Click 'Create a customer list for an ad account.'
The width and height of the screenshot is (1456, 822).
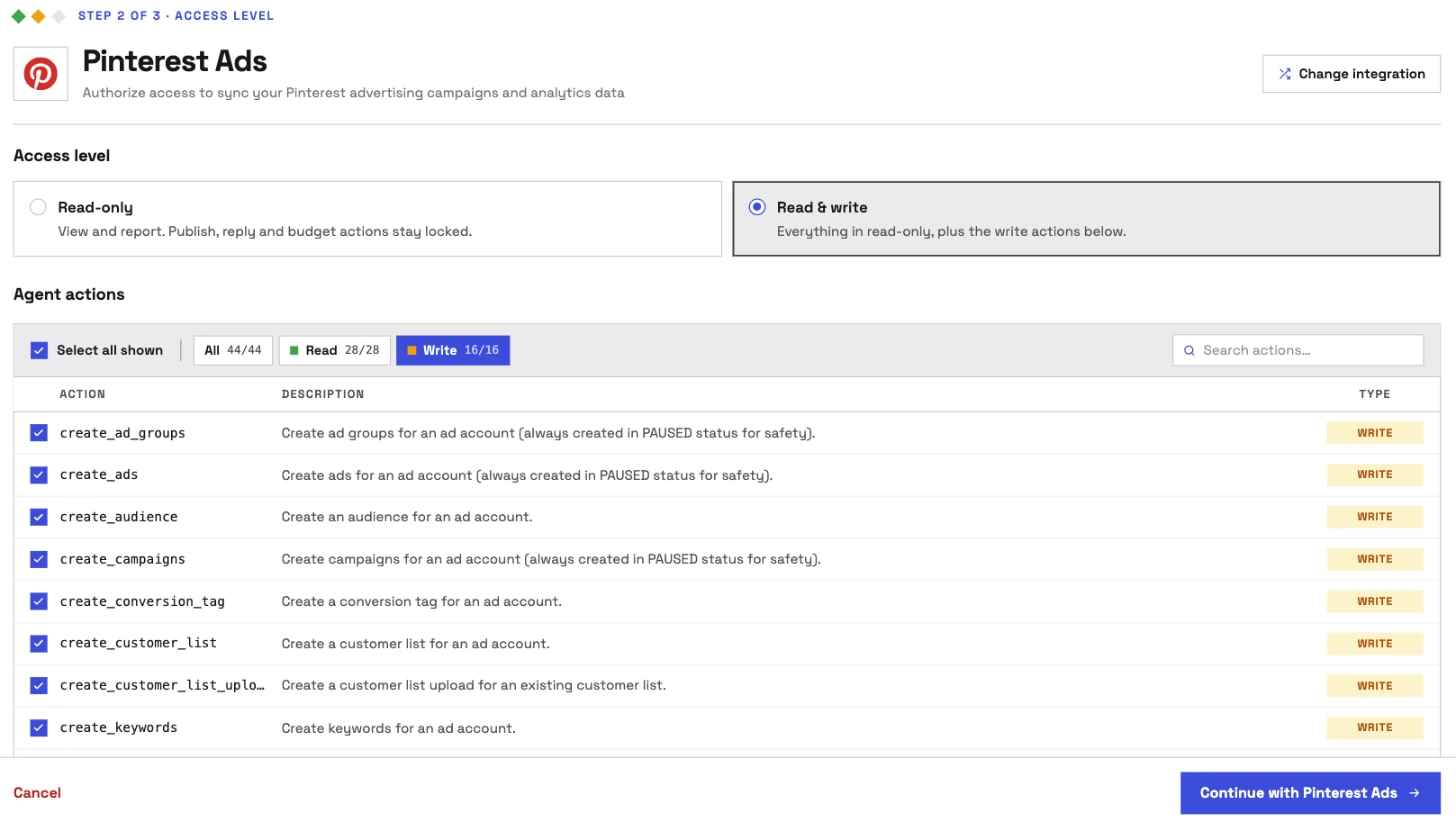tap(415, 644)
